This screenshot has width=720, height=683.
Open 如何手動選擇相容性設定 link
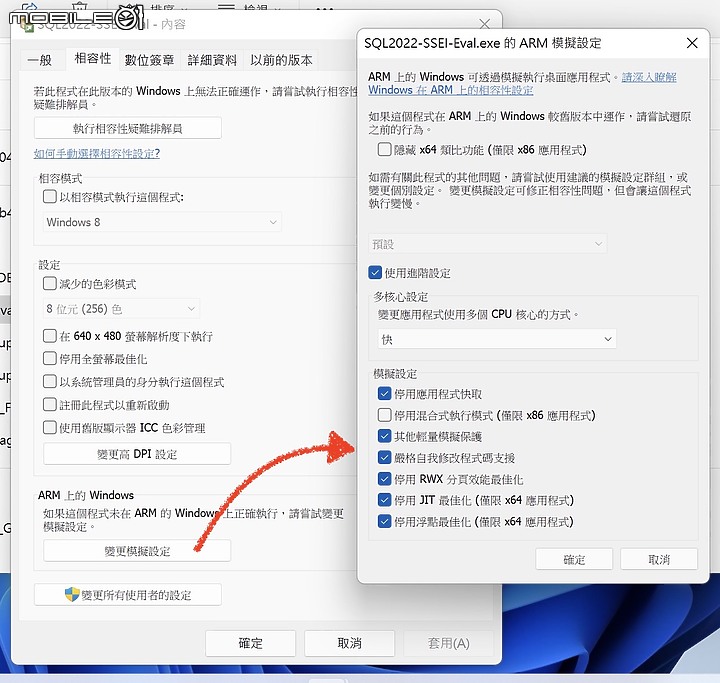[96, 153]
